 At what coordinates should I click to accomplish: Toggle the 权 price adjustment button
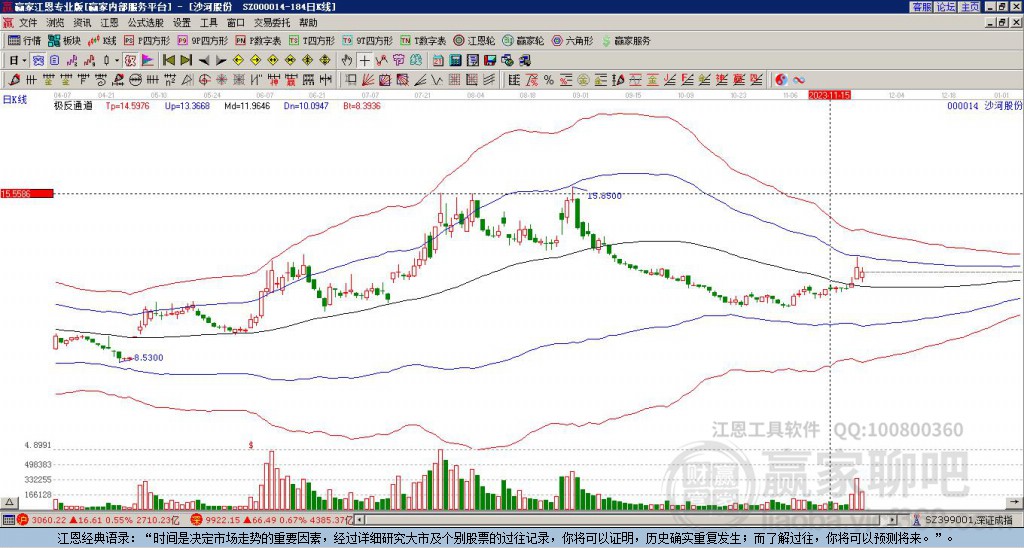(x=130, y=61)
